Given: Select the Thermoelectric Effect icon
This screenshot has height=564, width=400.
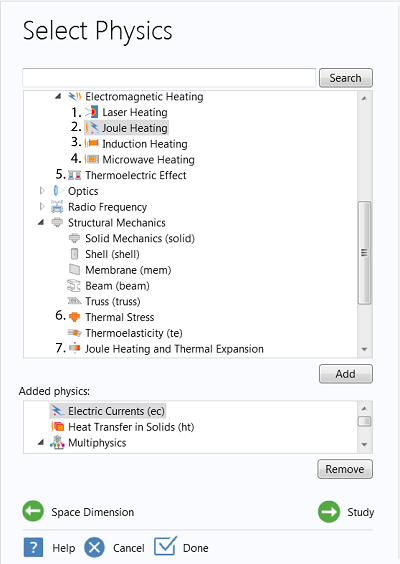Looking at the screenshot, I should tap(74, 175).
